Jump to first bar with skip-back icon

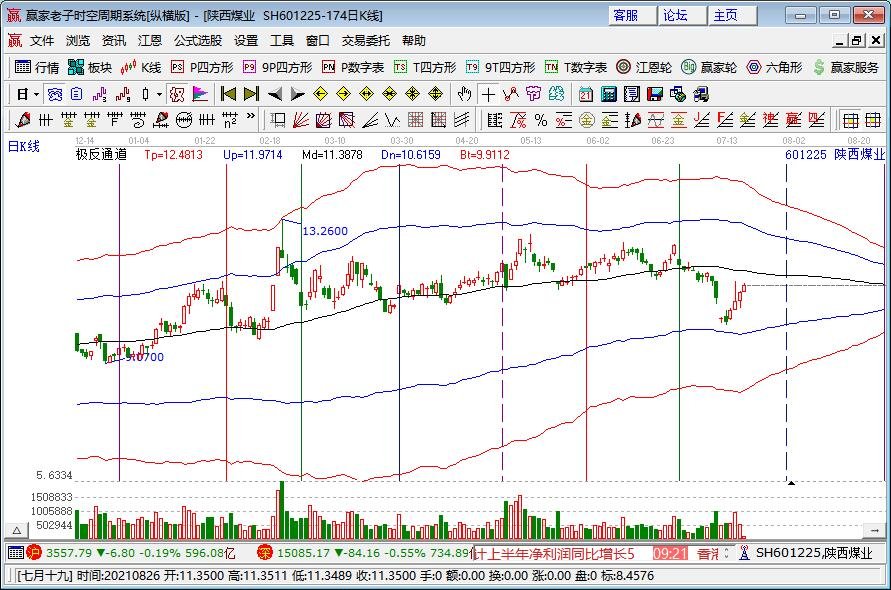tap(228, 94)
